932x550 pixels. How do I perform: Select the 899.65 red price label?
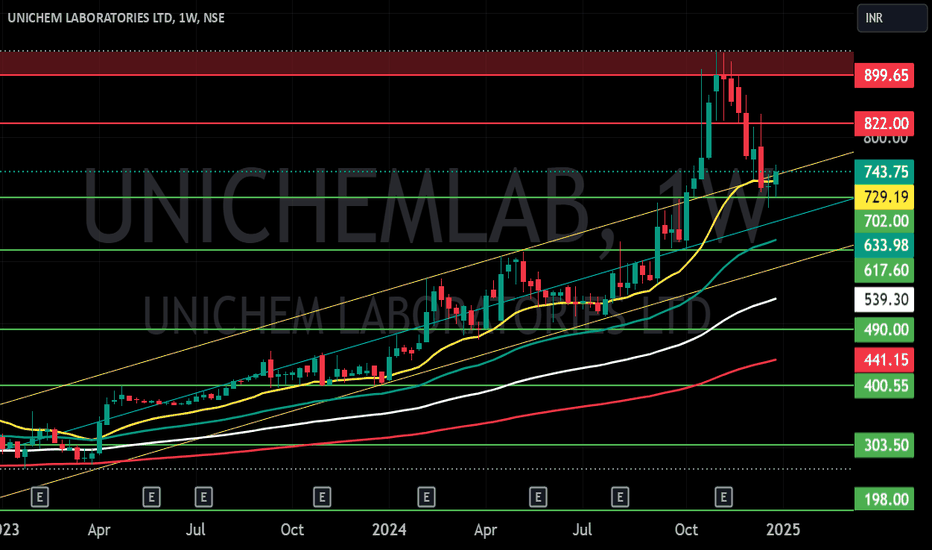point(884,76)
